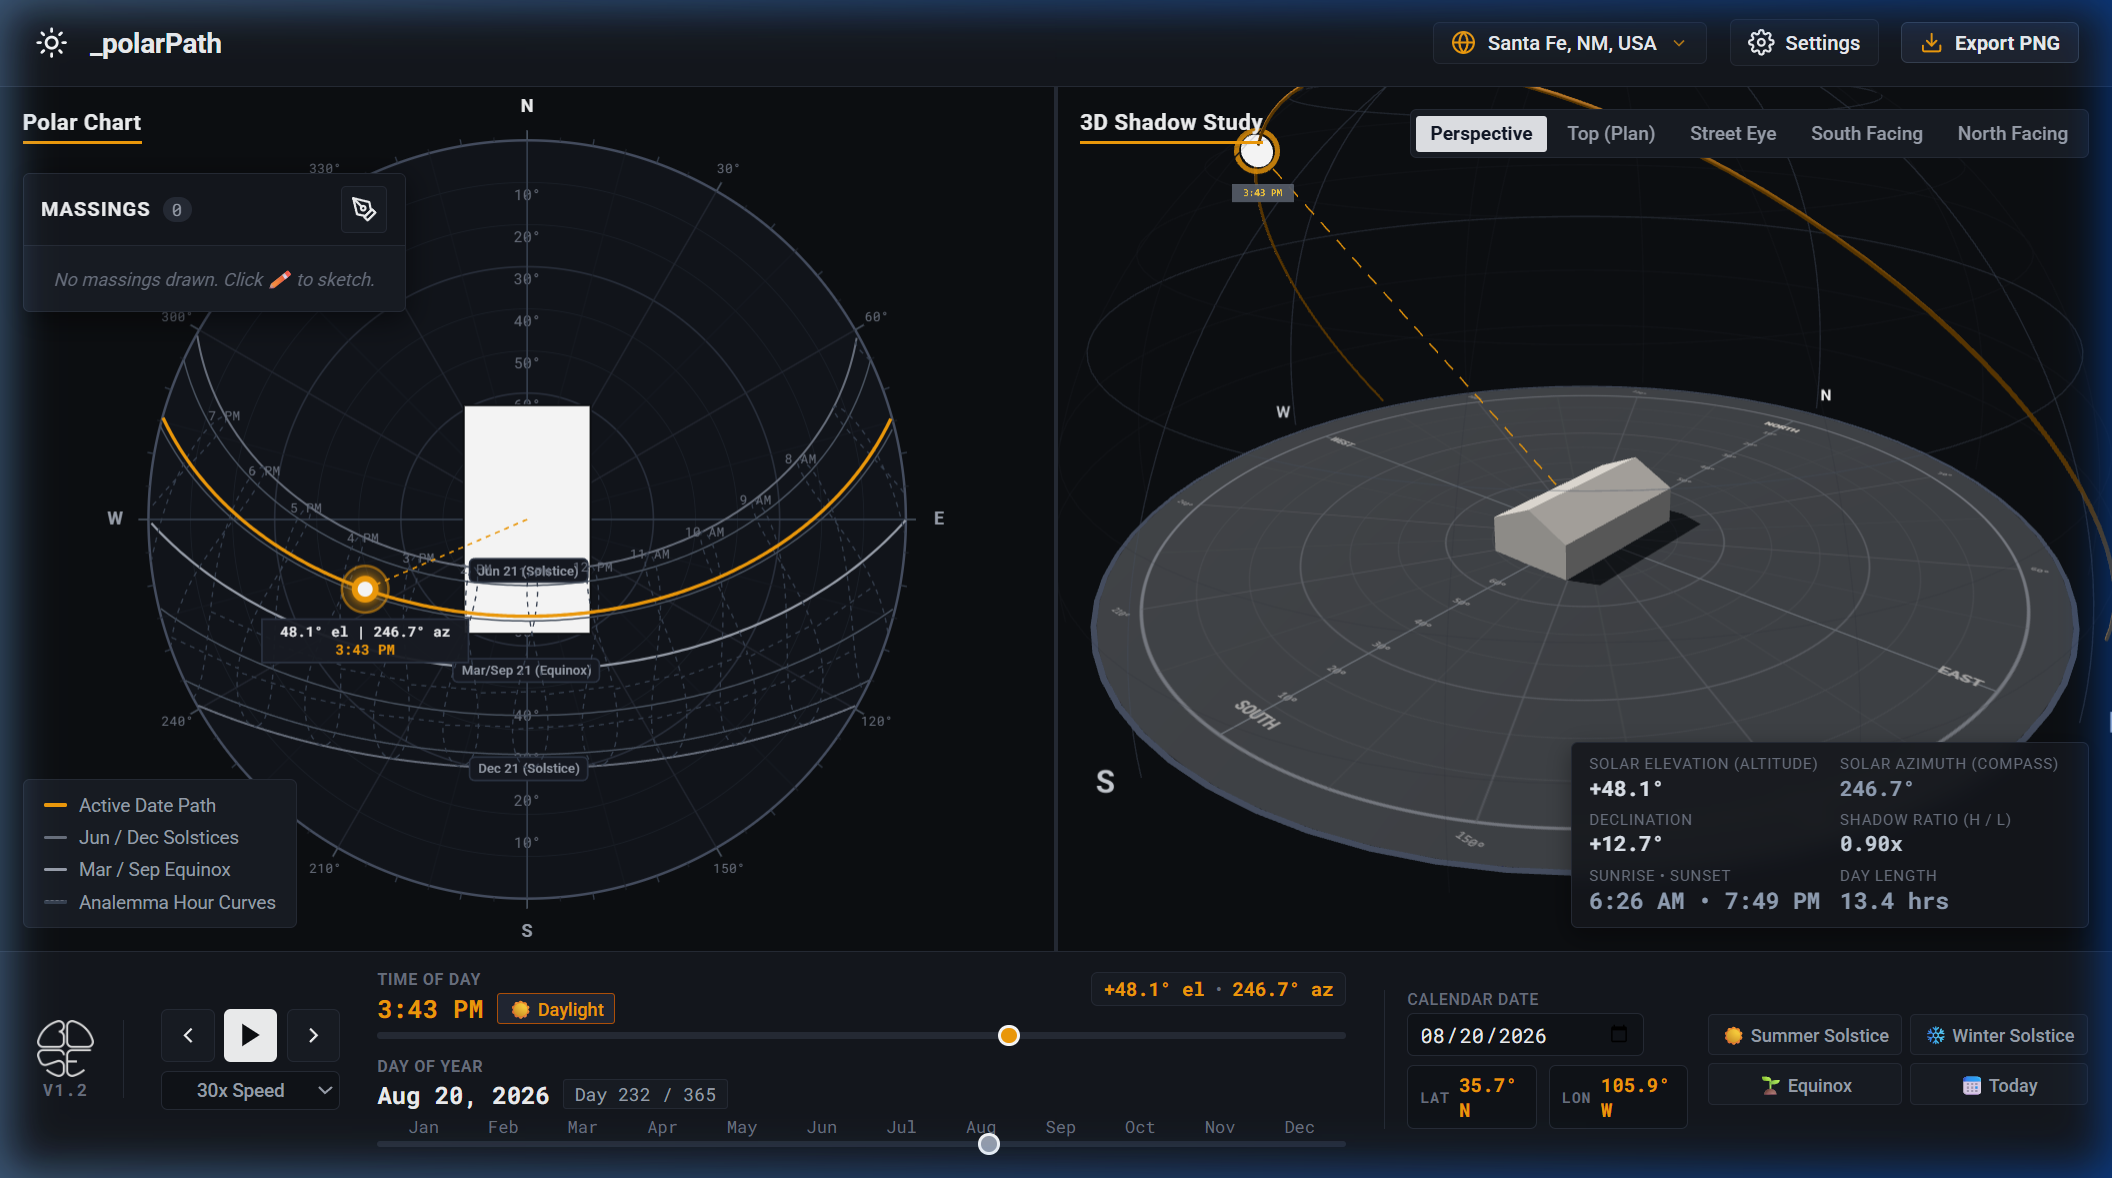Click the Dec month label on timeline
Viewport: 2112px width, 1178px height.
pyautogui.click(x=1299, y=1127)
